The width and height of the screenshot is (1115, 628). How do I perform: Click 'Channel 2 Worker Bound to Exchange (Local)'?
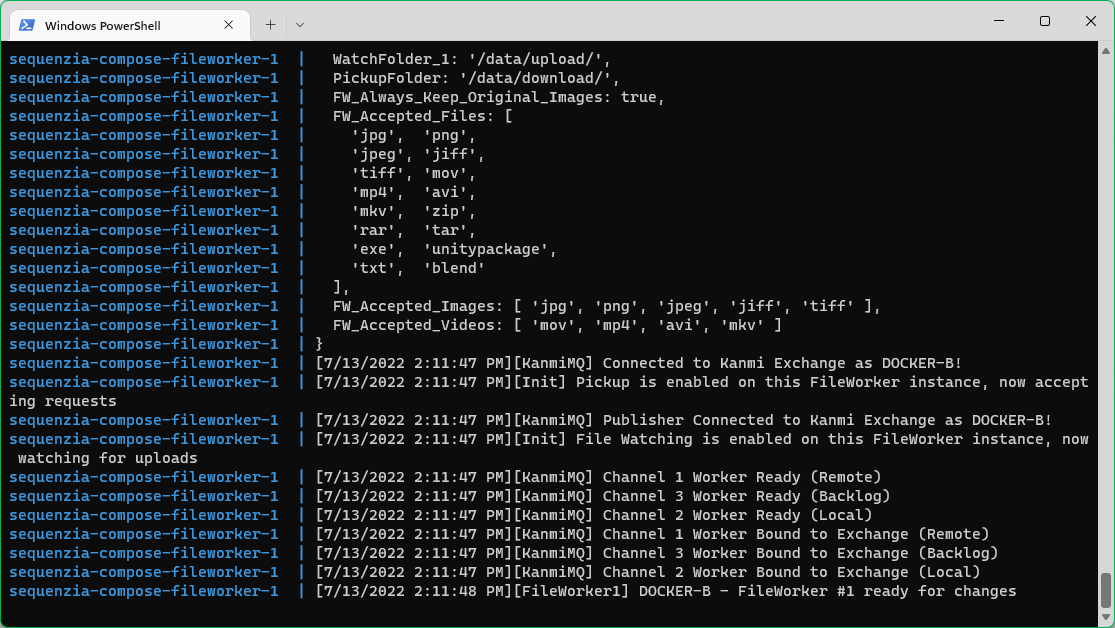coord(791,573)
